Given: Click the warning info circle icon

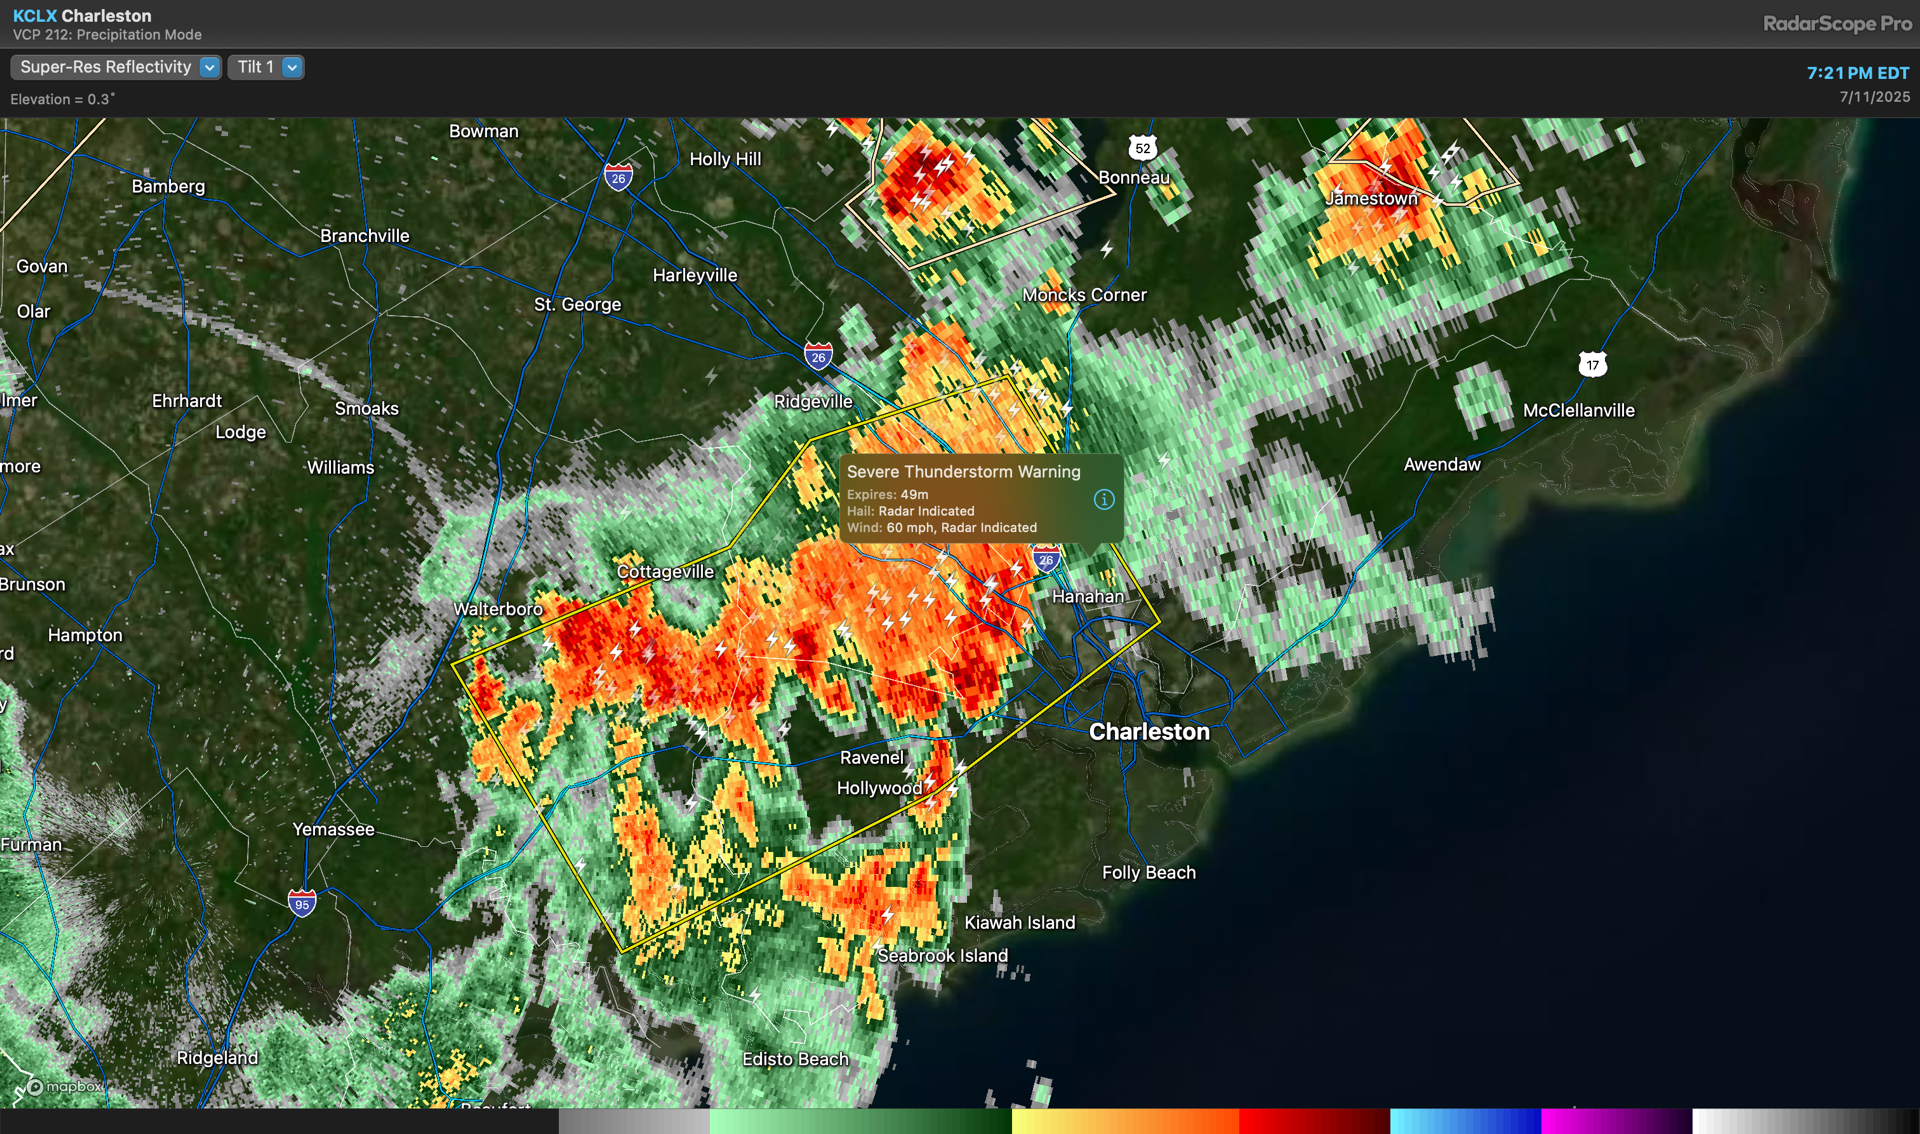Looking at the screenshot, I should tap(1104, 499).
